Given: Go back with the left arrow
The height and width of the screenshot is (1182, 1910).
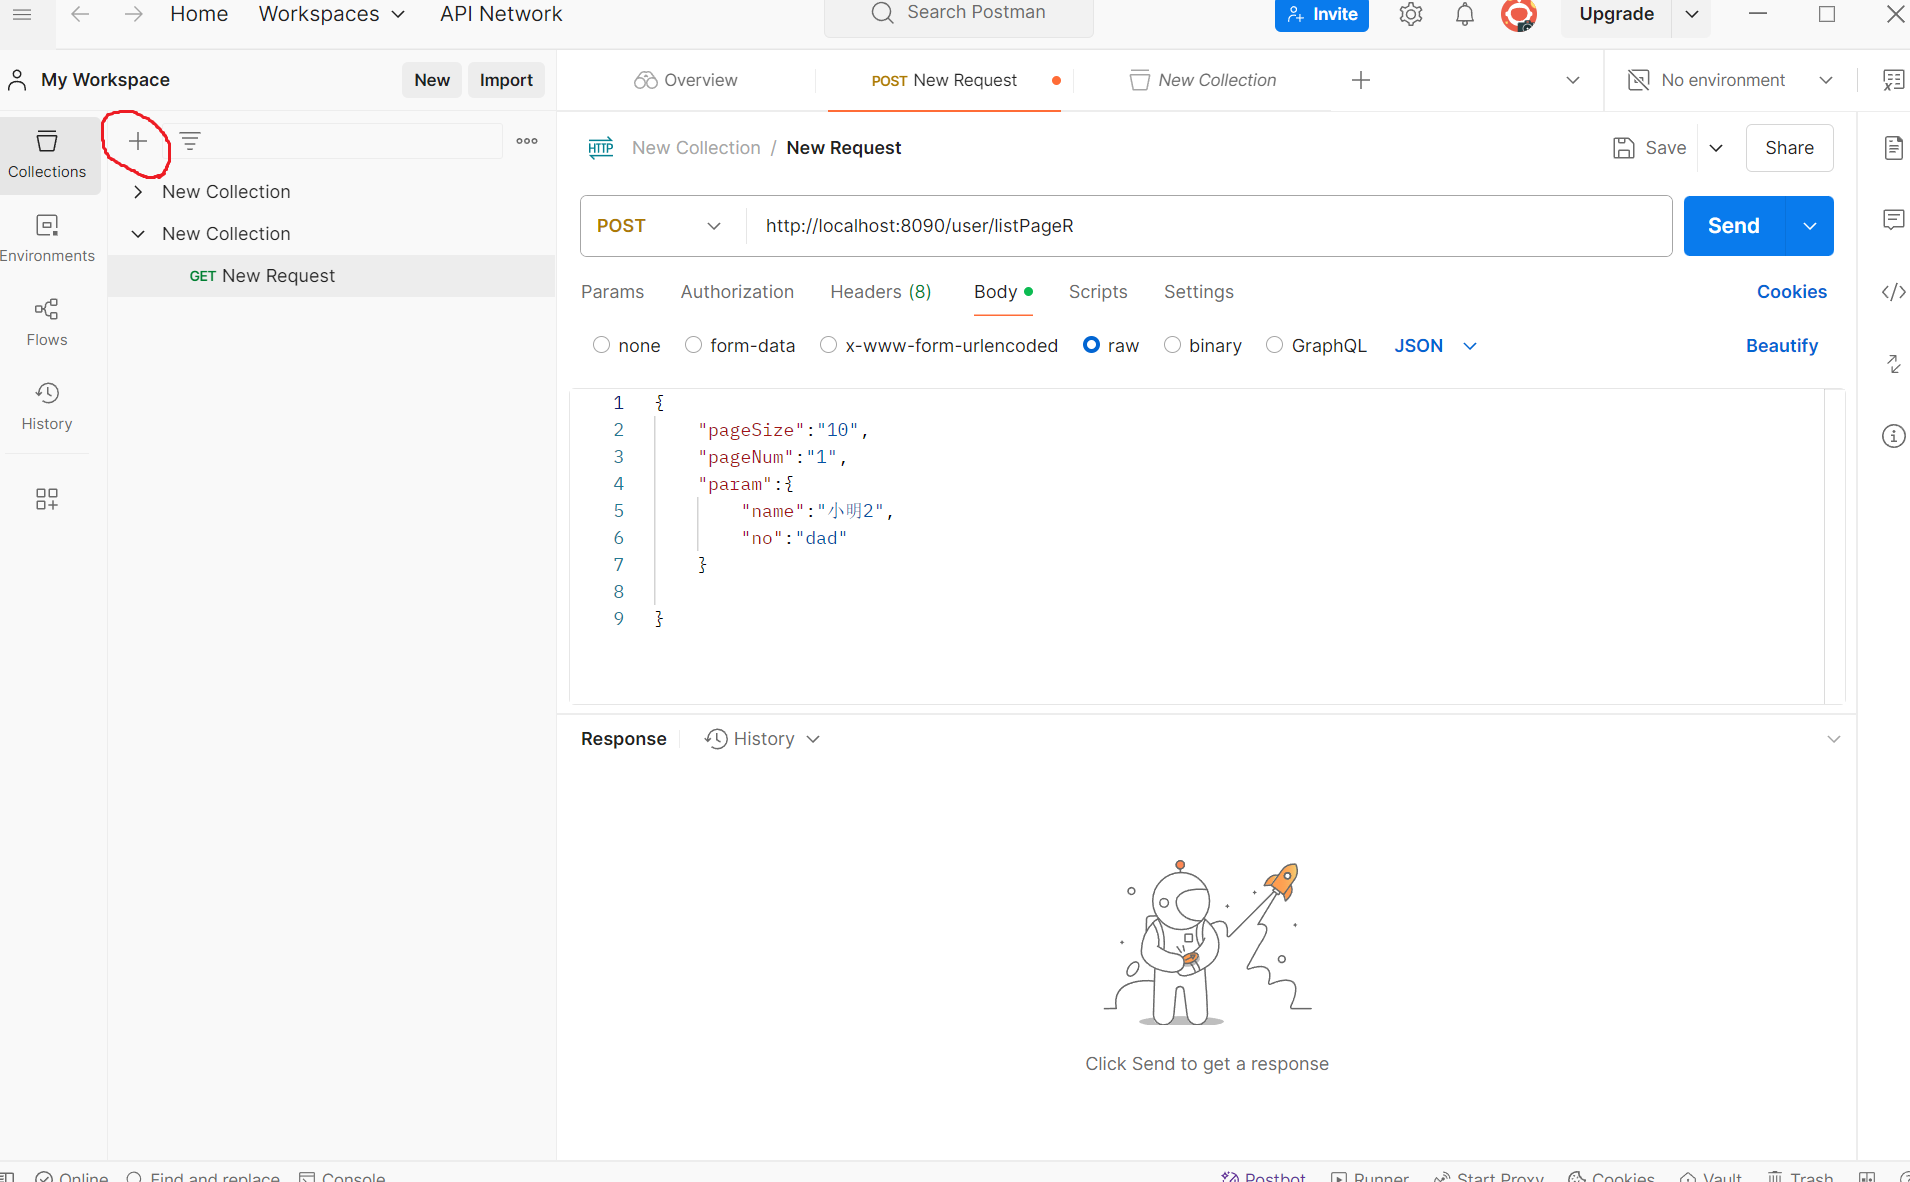Looking at the screenshot, I should [80, 14].
